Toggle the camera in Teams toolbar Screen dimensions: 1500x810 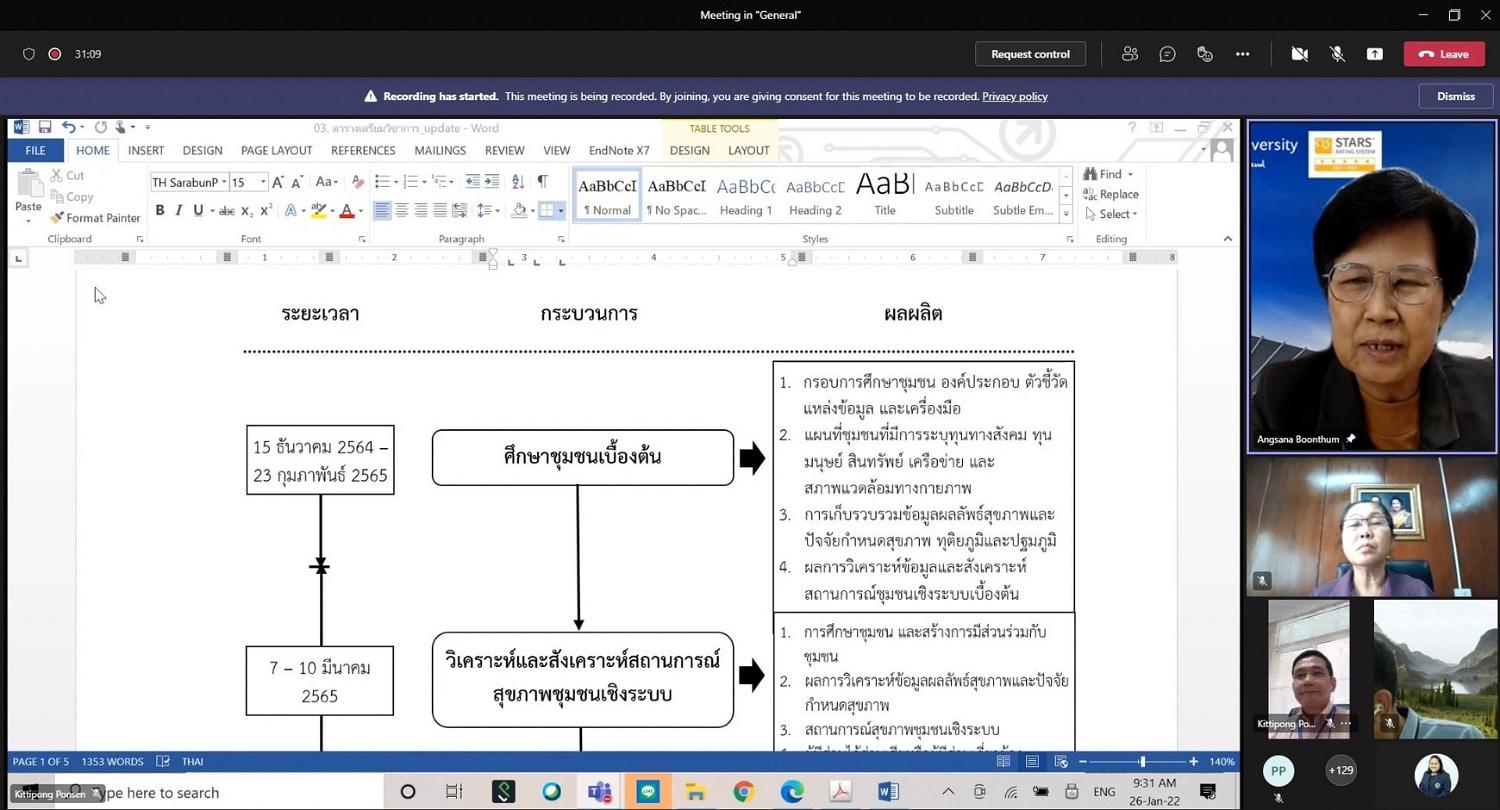click(1300, 54)
